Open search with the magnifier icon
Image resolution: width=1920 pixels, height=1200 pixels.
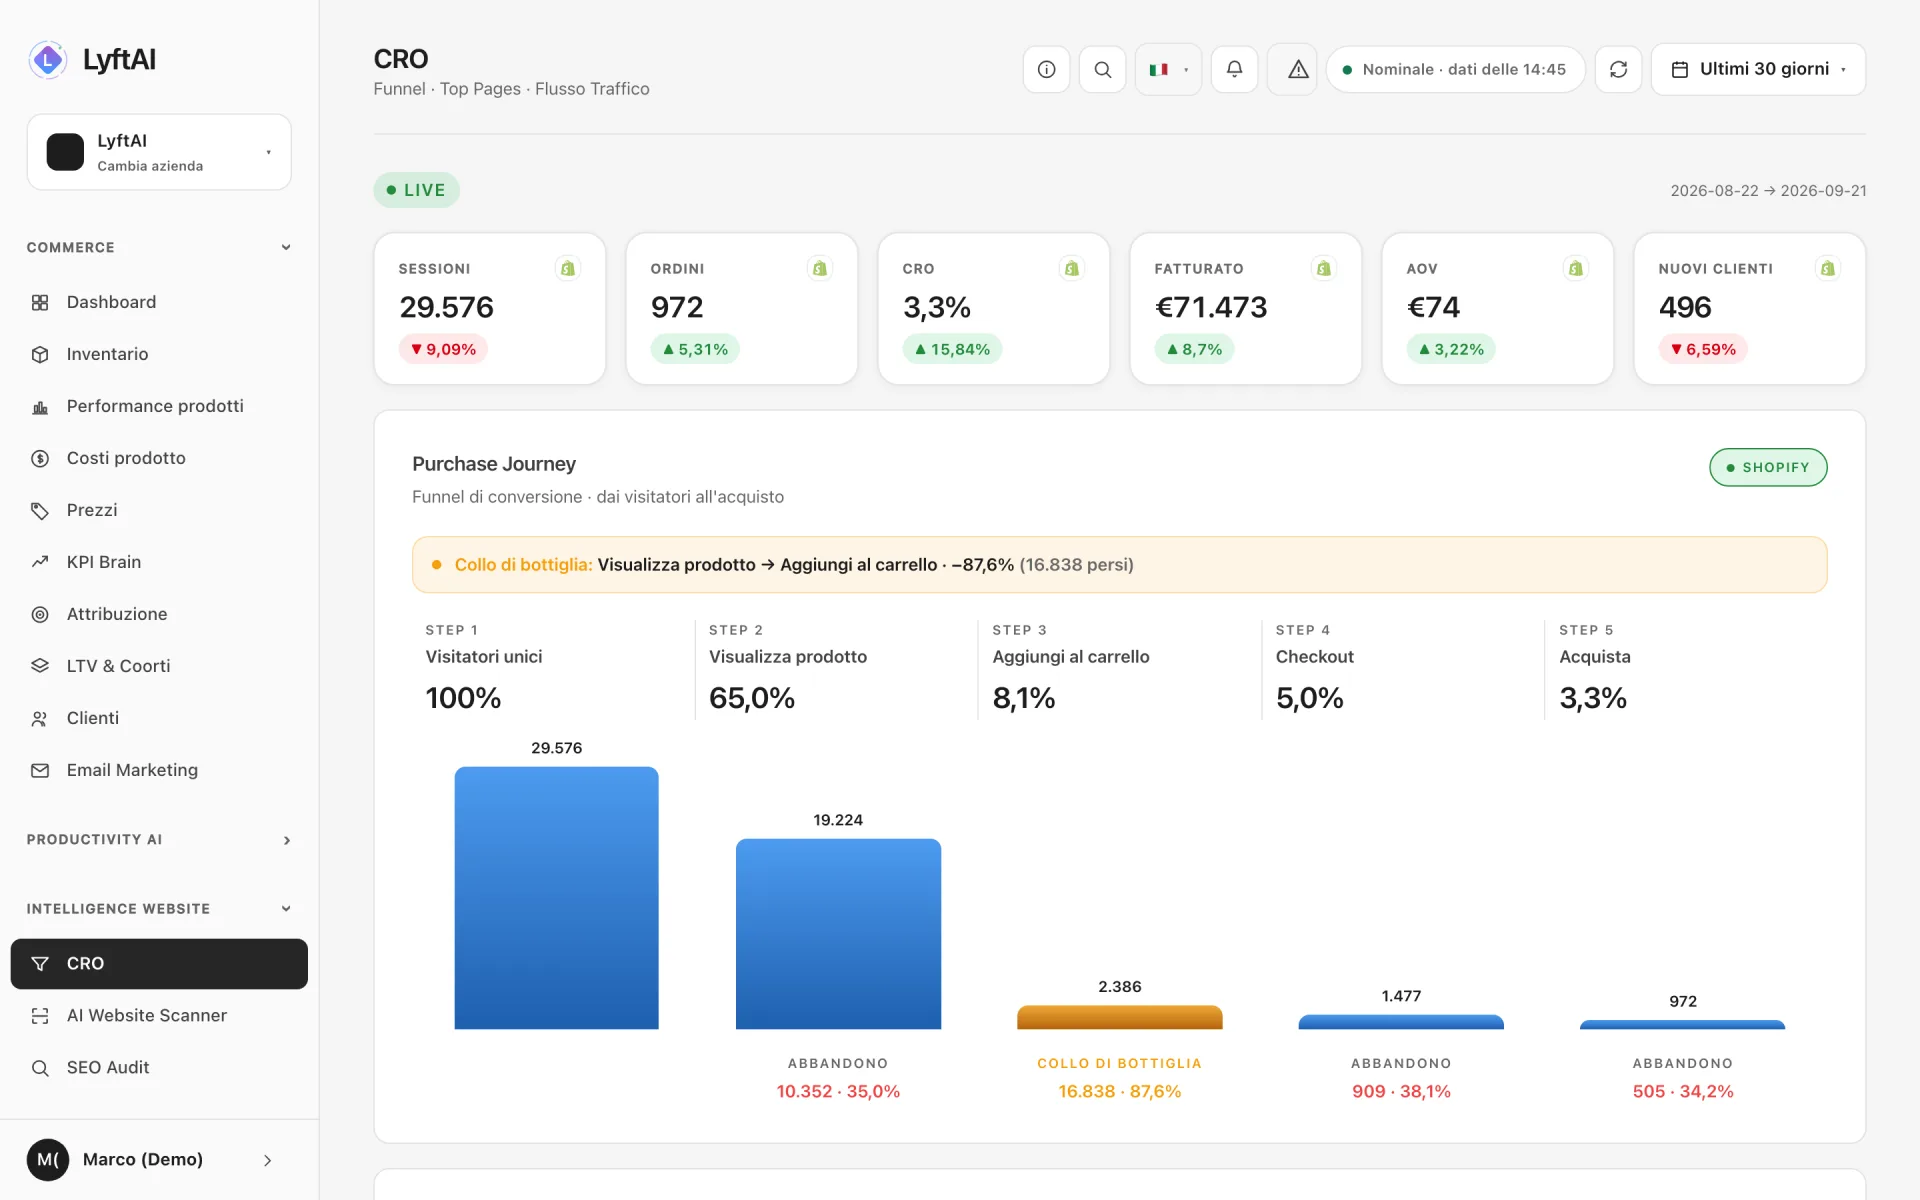tap(1102, 69)
